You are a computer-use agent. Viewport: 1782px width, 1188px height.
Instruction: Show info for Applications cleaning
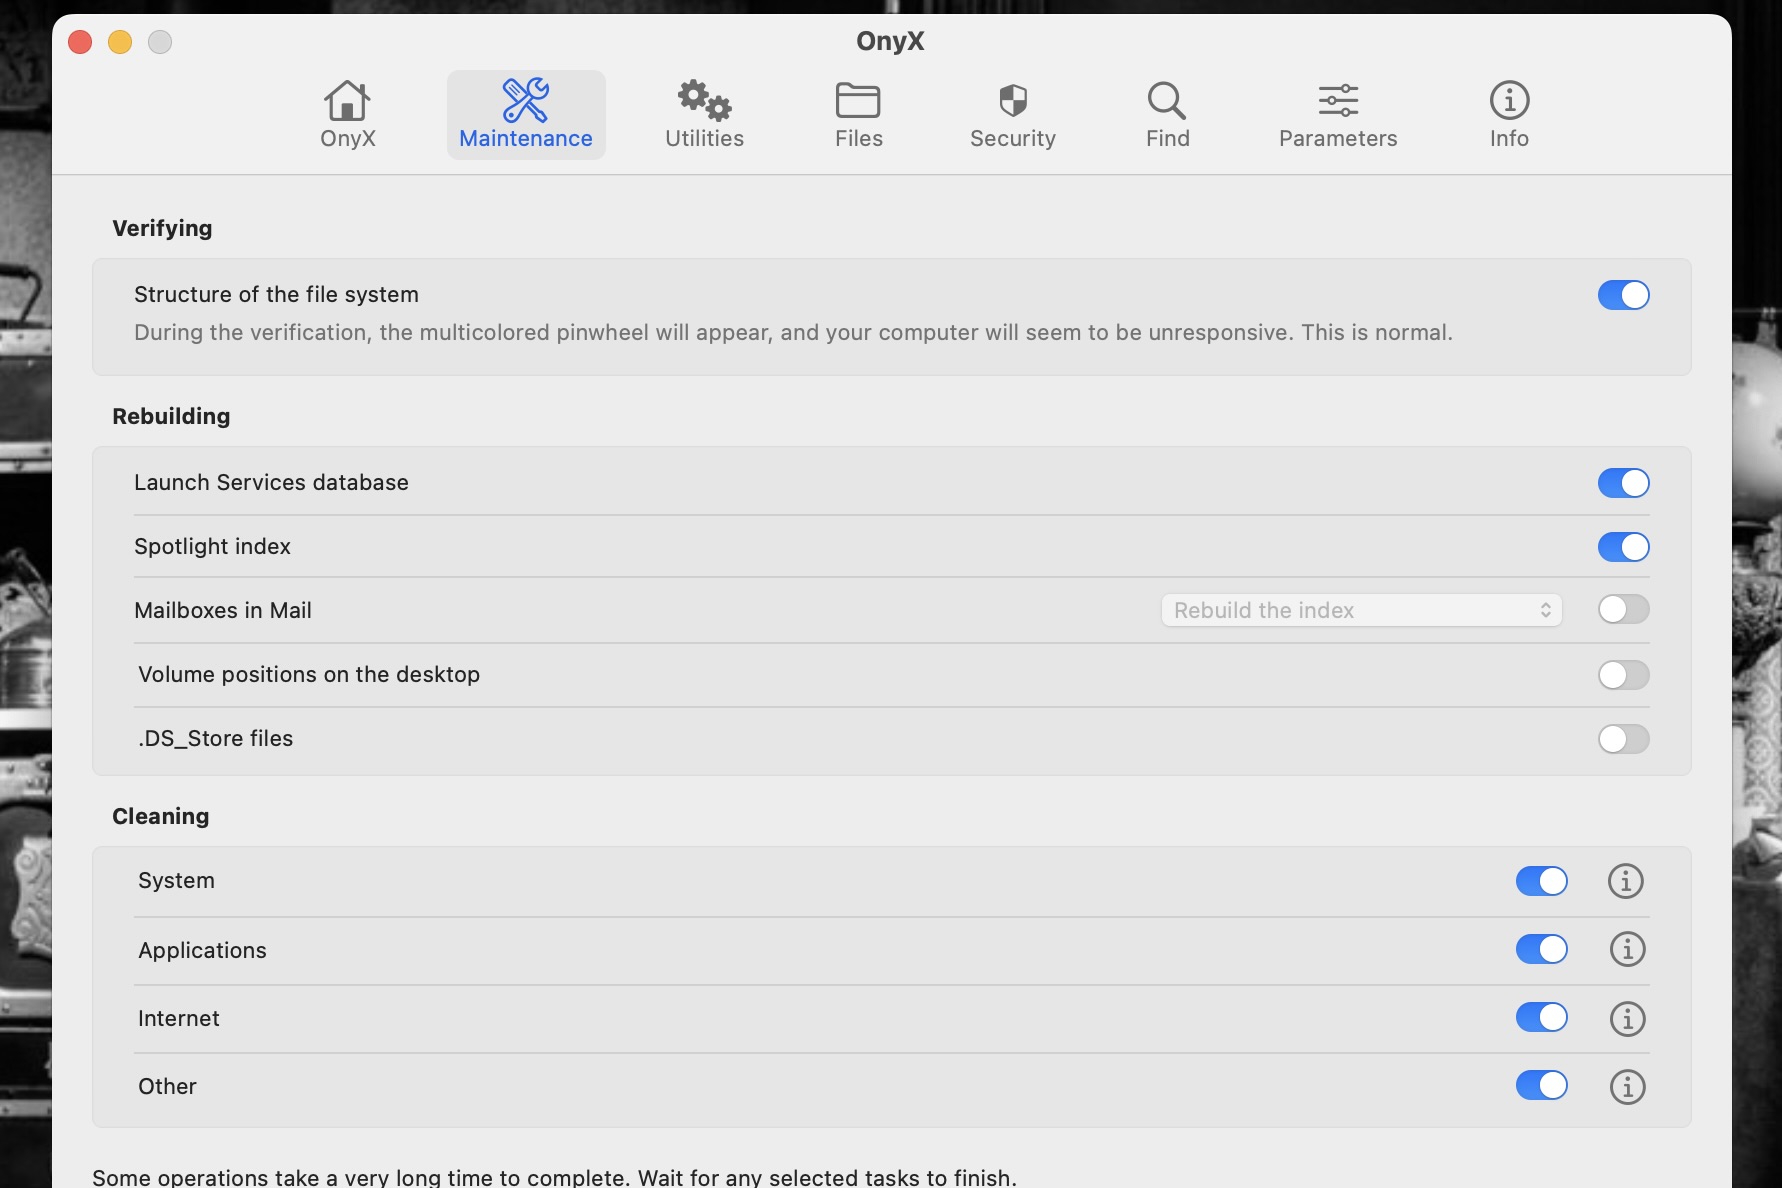pyautogui.click(x=1627, y=949)
